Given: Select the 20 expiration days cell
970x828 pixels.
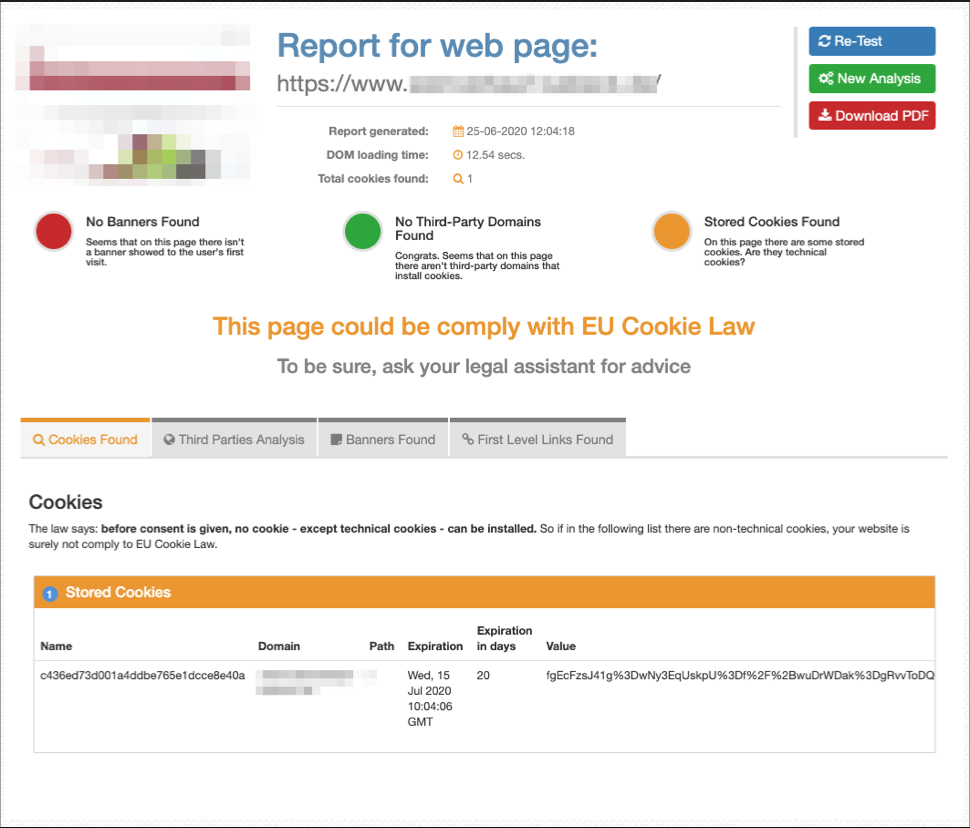Looking at the screenshot, I should click(x=483, y=675).
